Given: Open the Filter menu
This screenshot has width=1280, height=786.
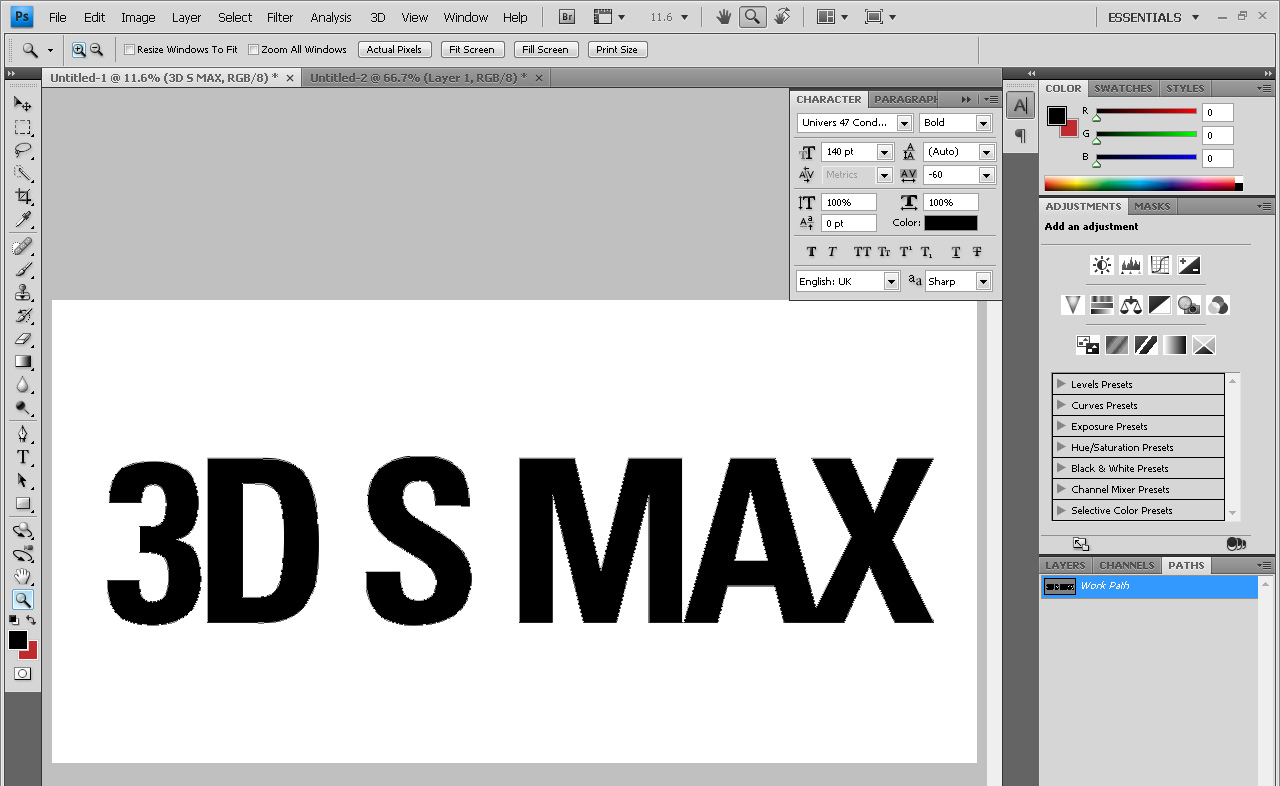Looking at the screenshot, I should pos(280,17).
